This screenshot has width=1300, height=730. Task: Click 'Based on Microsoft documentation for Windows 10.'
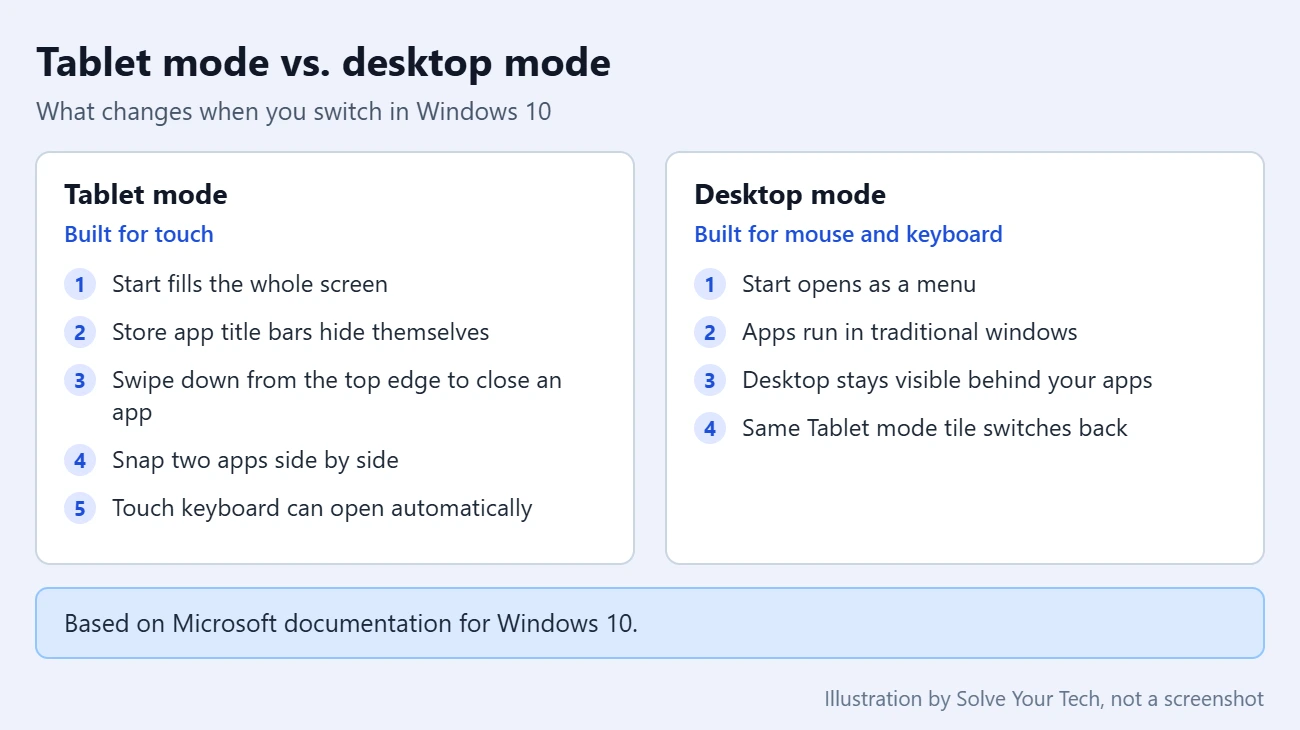coord(351,623)
